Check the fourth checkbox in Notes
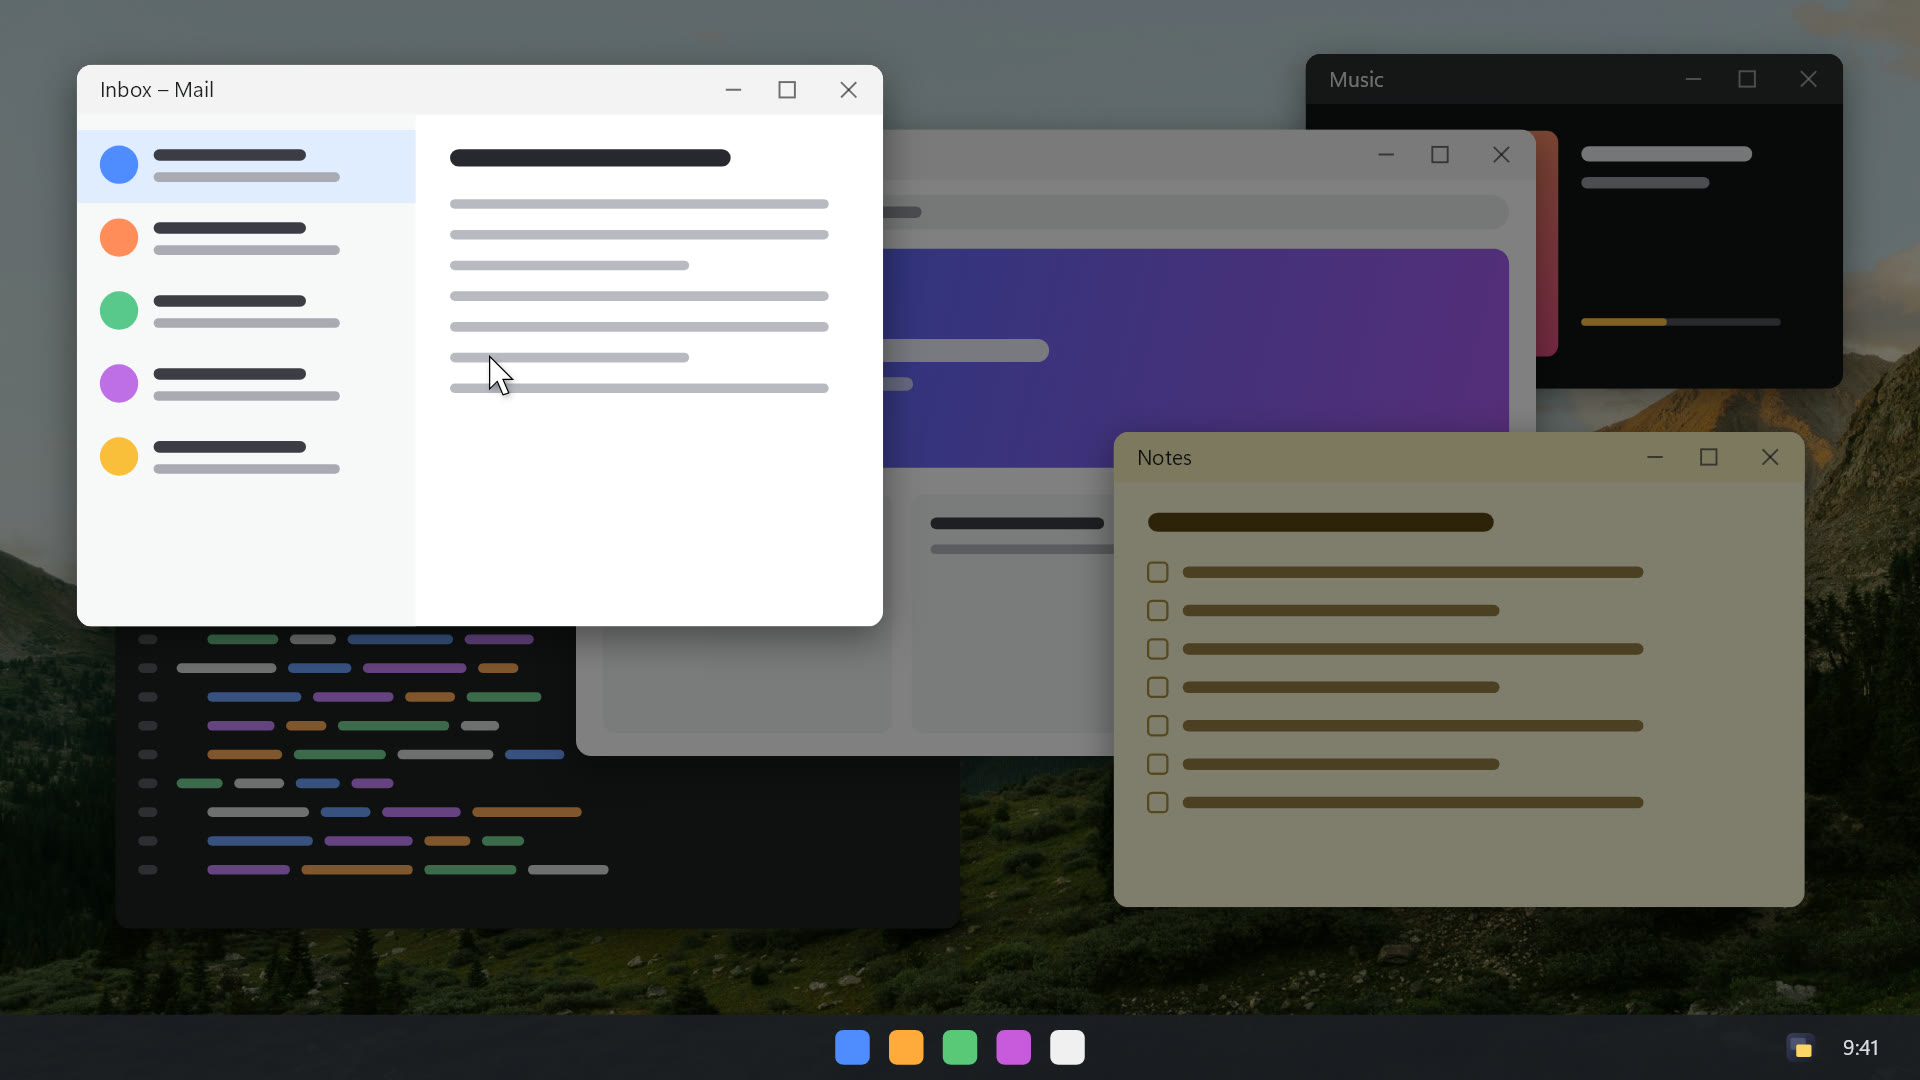 point(1158,687)
